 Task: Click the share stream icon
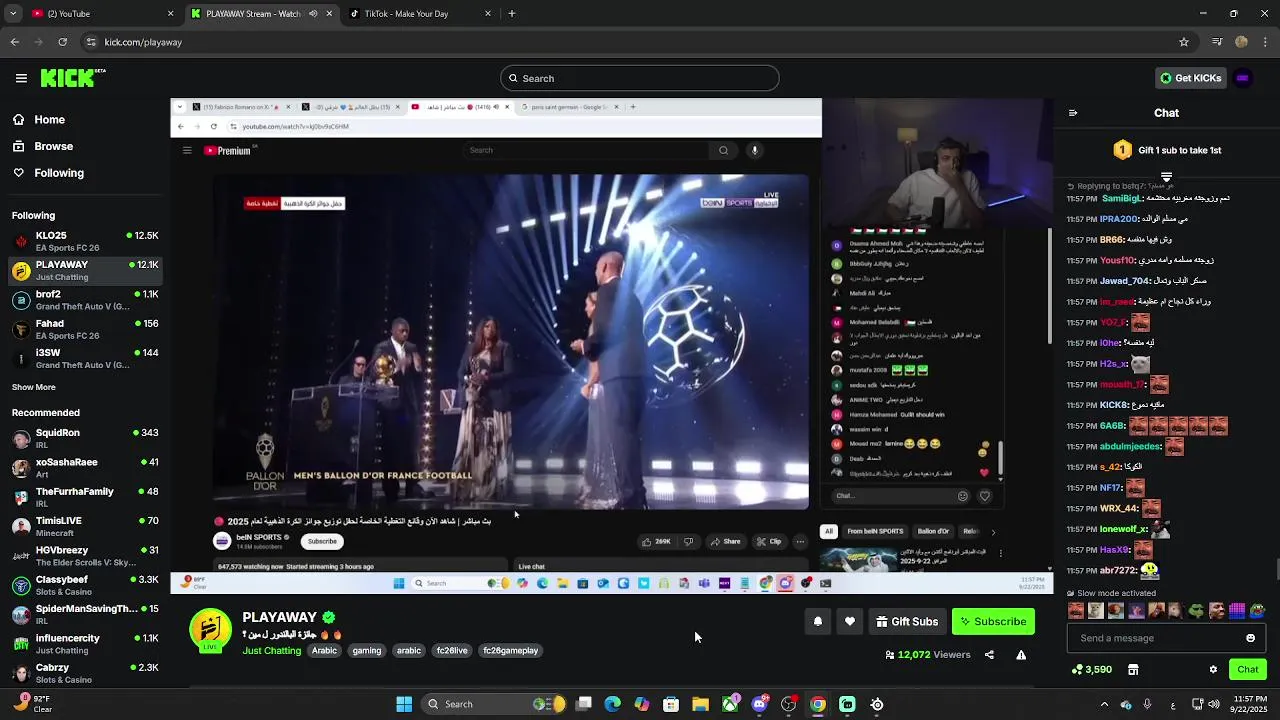(x=989, y=655)
